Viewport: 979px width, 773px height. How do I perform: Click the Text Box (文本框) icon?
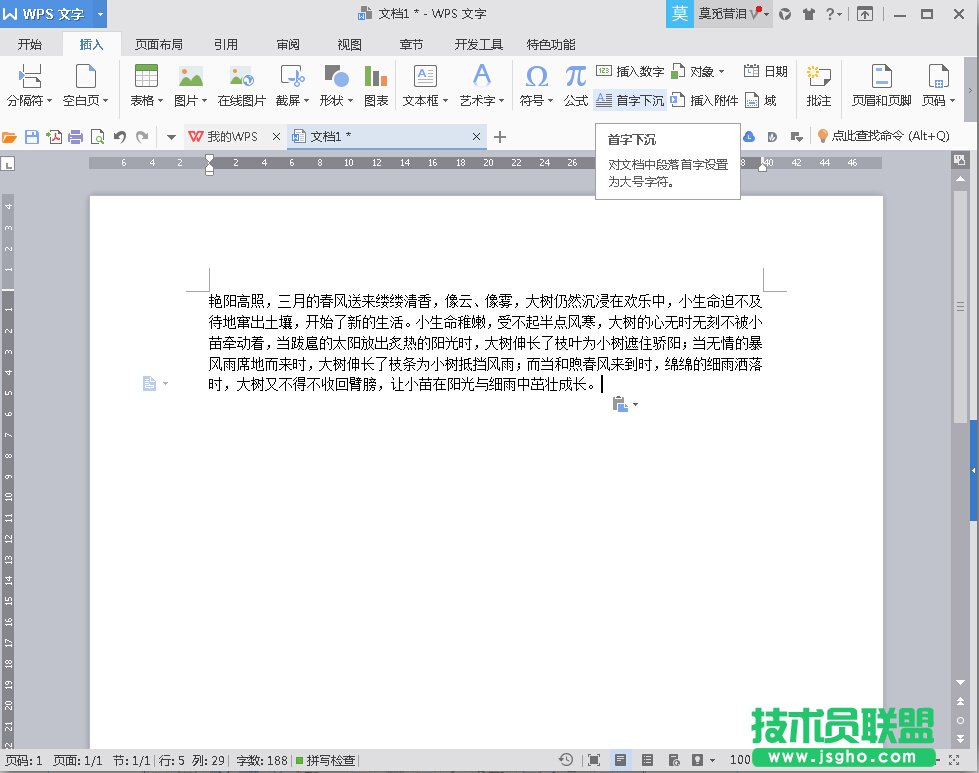[425, 77]
